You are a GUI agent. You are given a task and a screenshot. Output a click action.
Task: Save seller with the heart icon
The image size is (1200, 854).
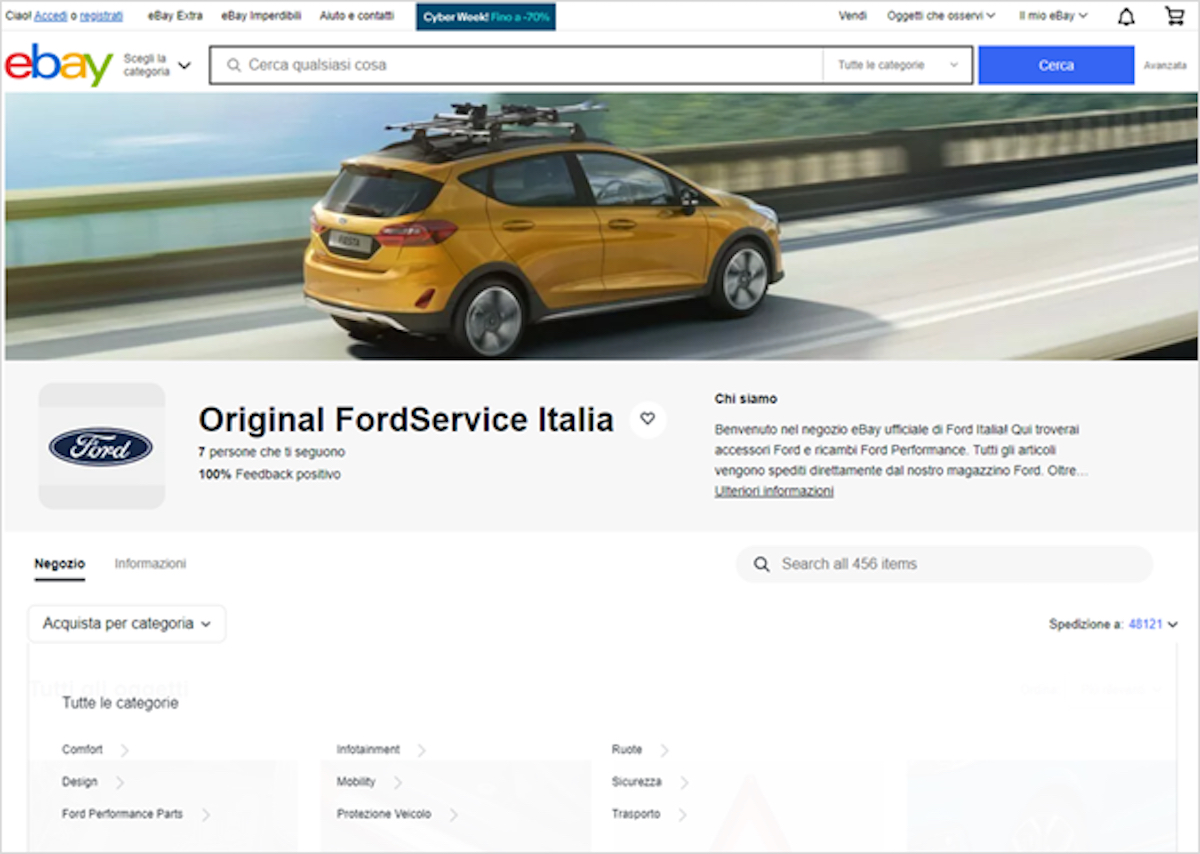coord(648,419)
